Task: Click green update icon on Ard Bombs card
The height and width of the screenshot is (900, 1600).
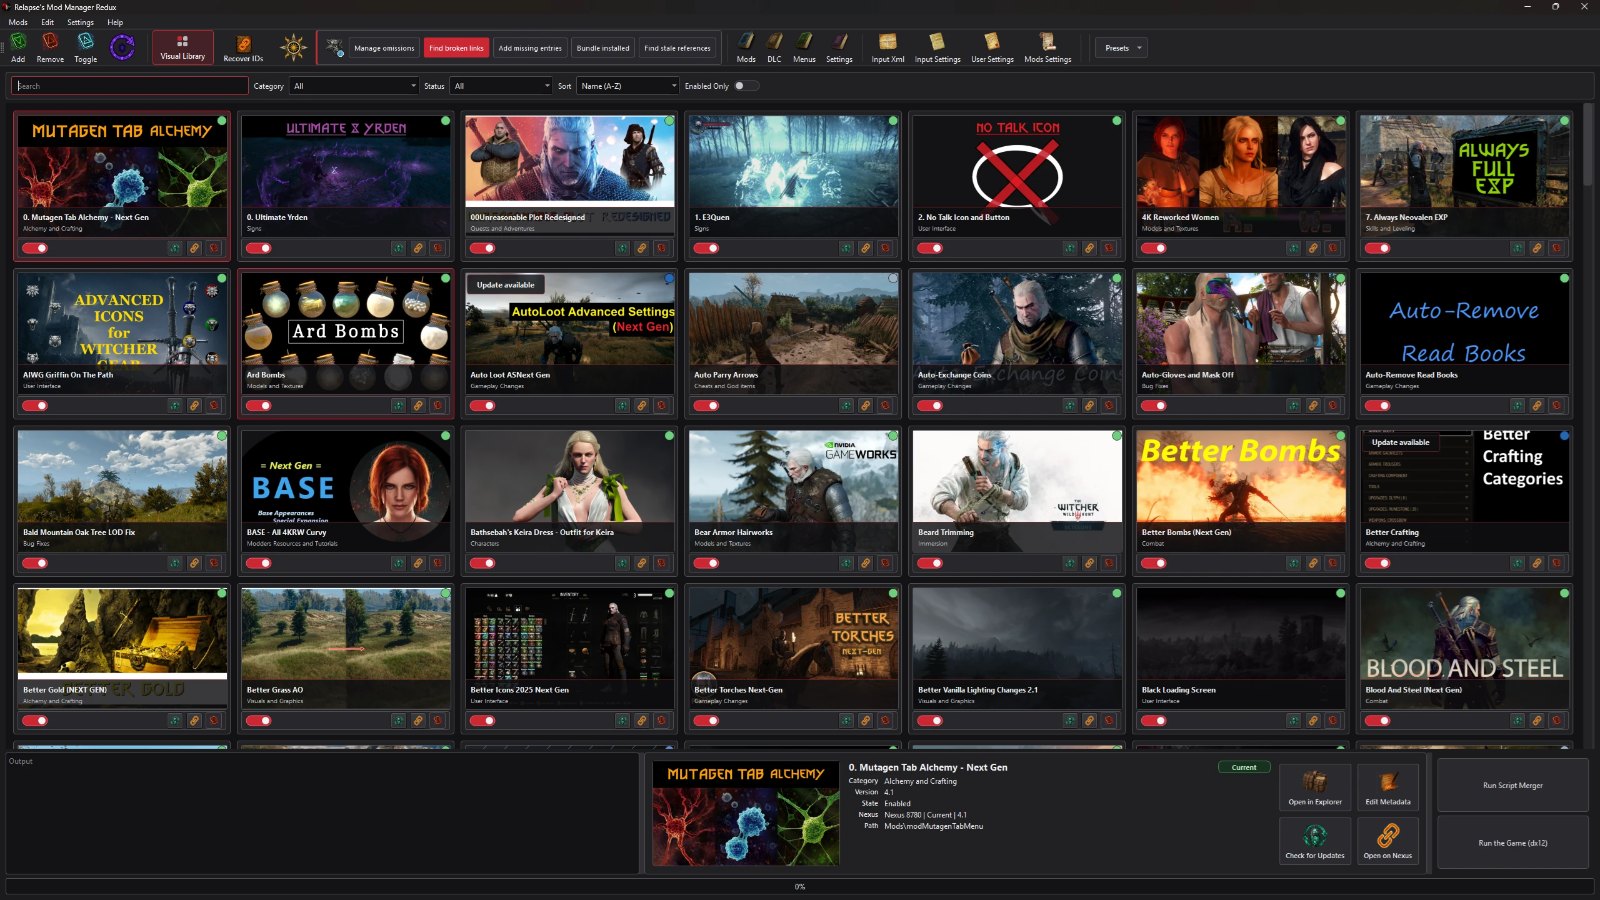Action: [398, 405]
